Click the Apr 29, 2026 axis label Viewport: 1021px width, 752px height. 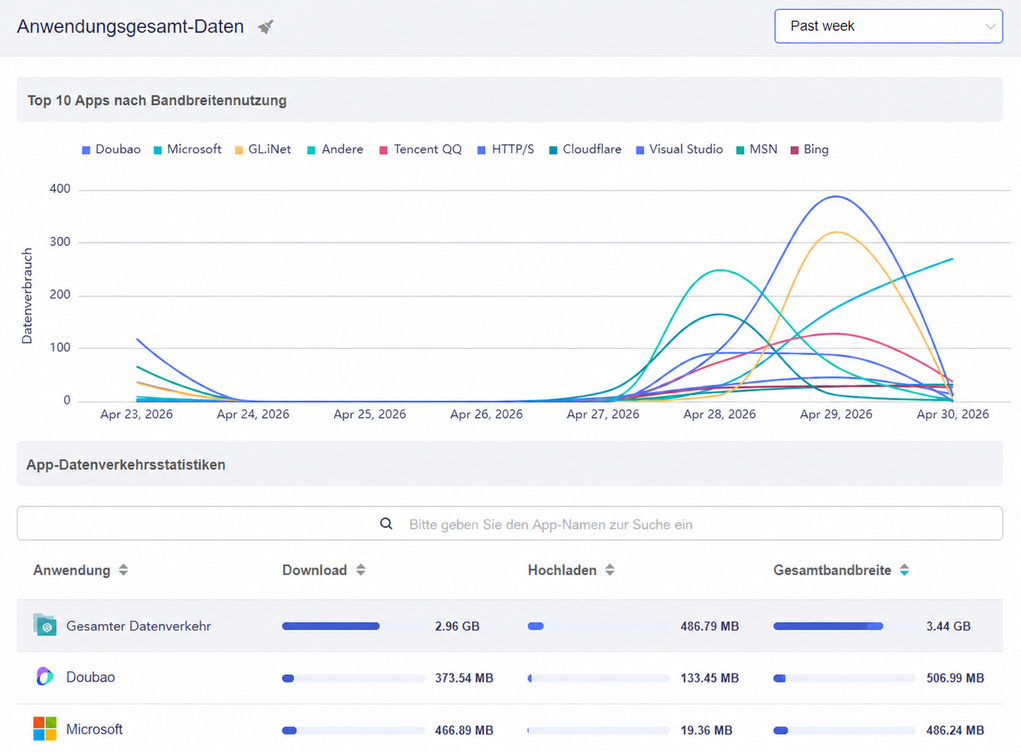pyautogui.click(x=836, y=414)
